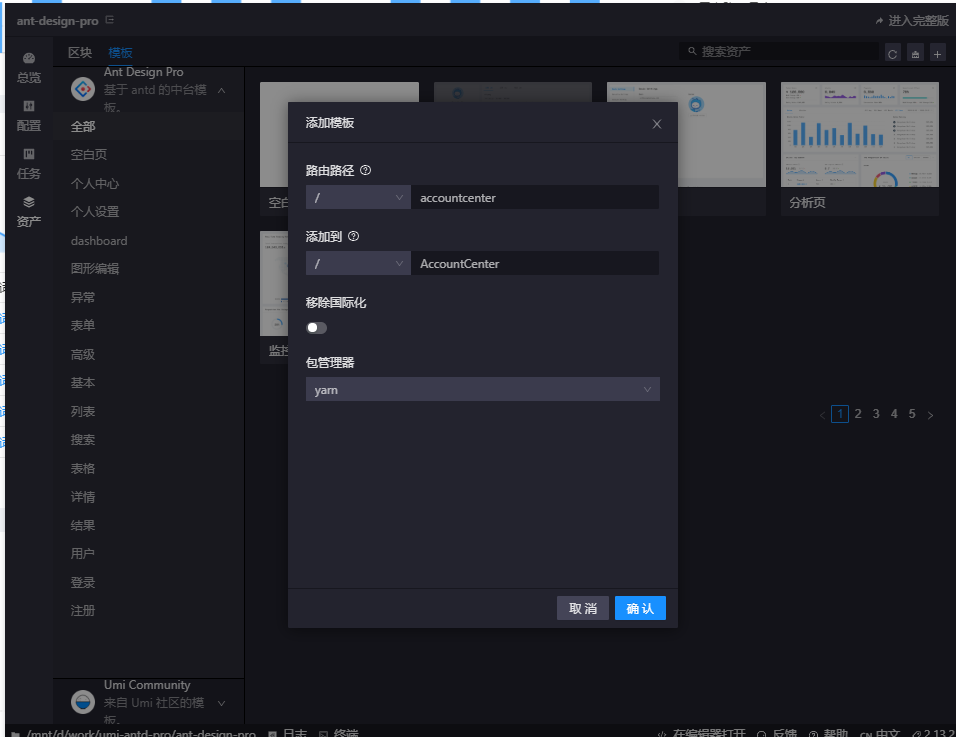Image resolution: width=956 pixels, height=737 pixels.
Task: Toggle the 移除国际化 switch
Action: (316, 328)
